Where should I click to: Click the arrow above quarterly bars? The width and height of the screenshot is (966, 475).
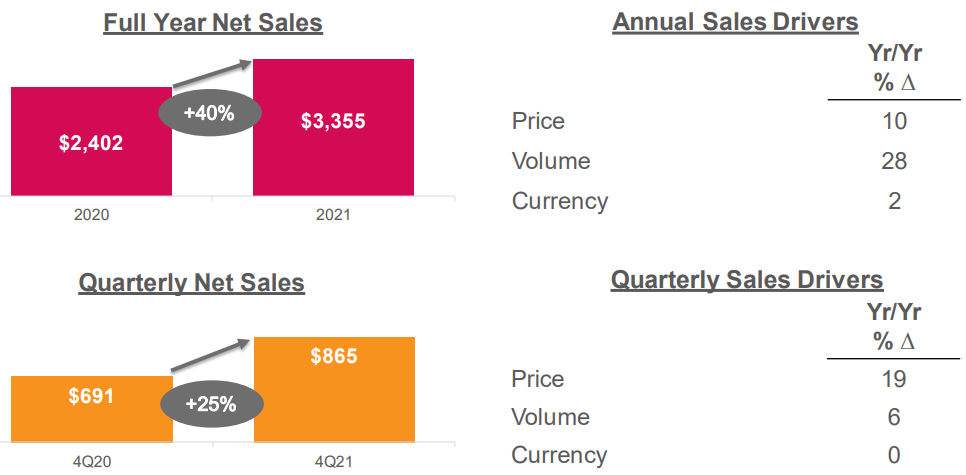212,354
